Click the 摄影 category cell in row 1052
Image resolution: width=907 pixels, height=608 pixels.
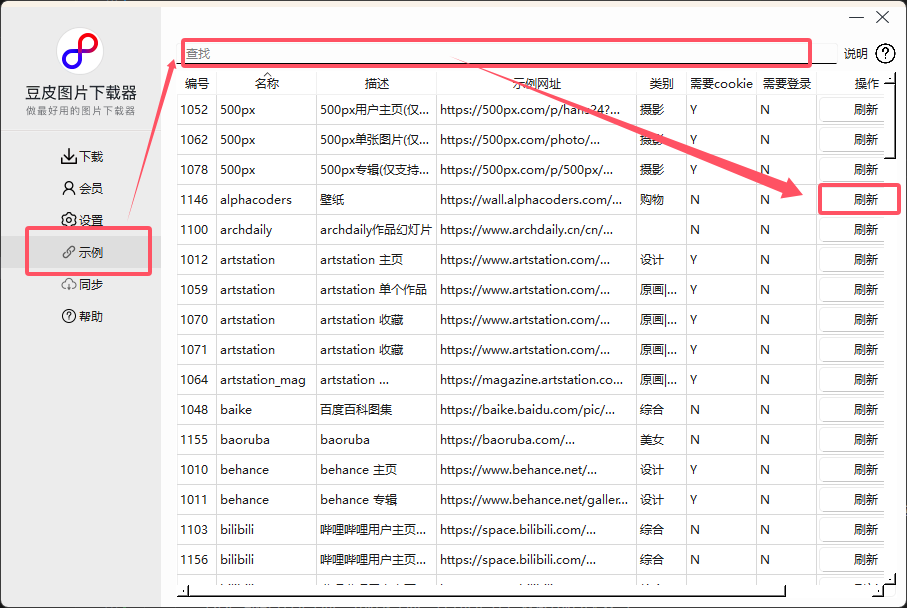[661, 110]
